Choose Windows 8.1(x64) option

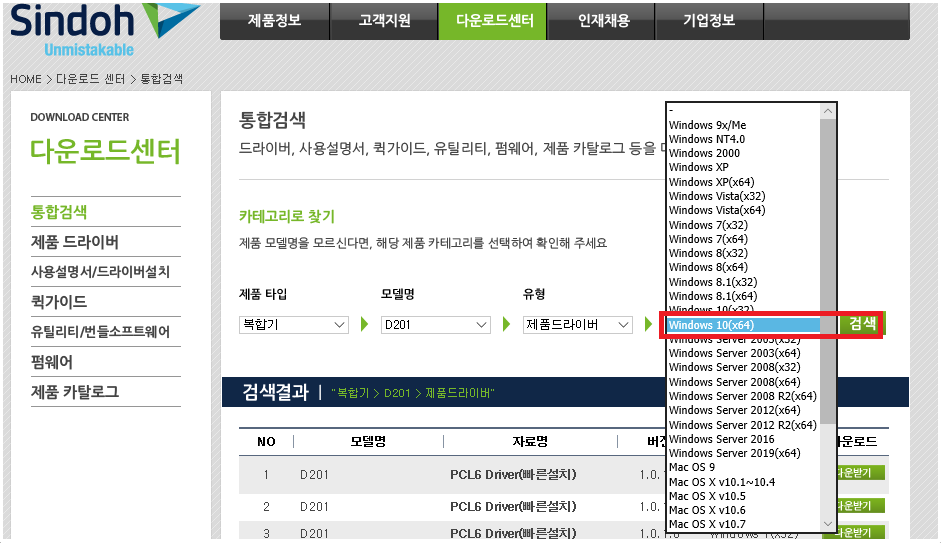tap(744, 296)
